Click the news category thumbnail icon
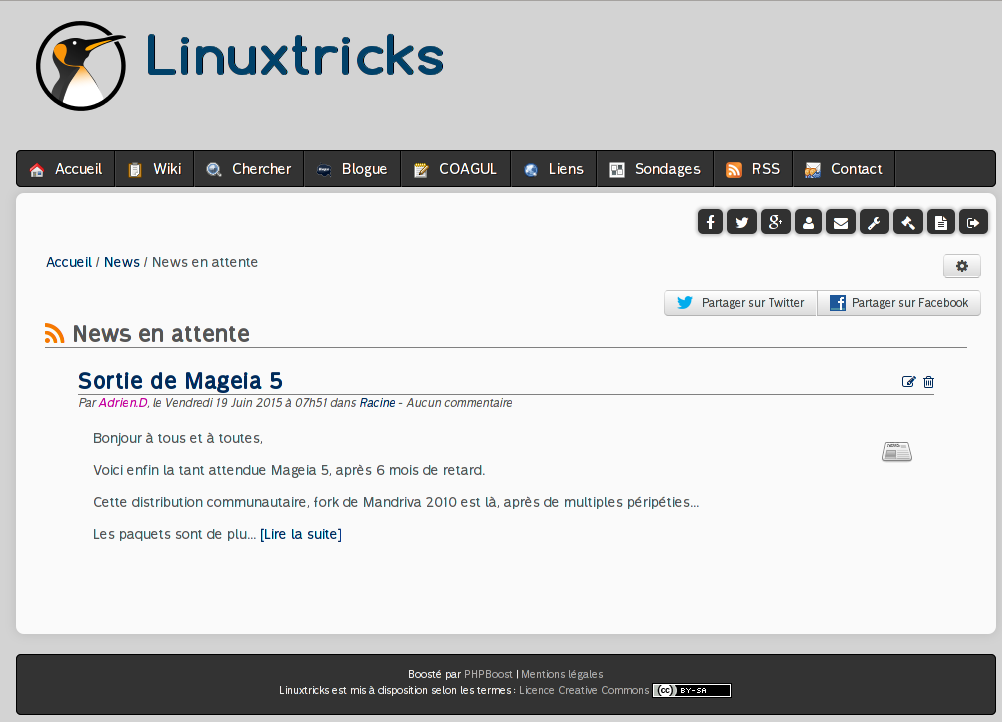The height and width of the screenshot is (722, 1002). (897, 452)
